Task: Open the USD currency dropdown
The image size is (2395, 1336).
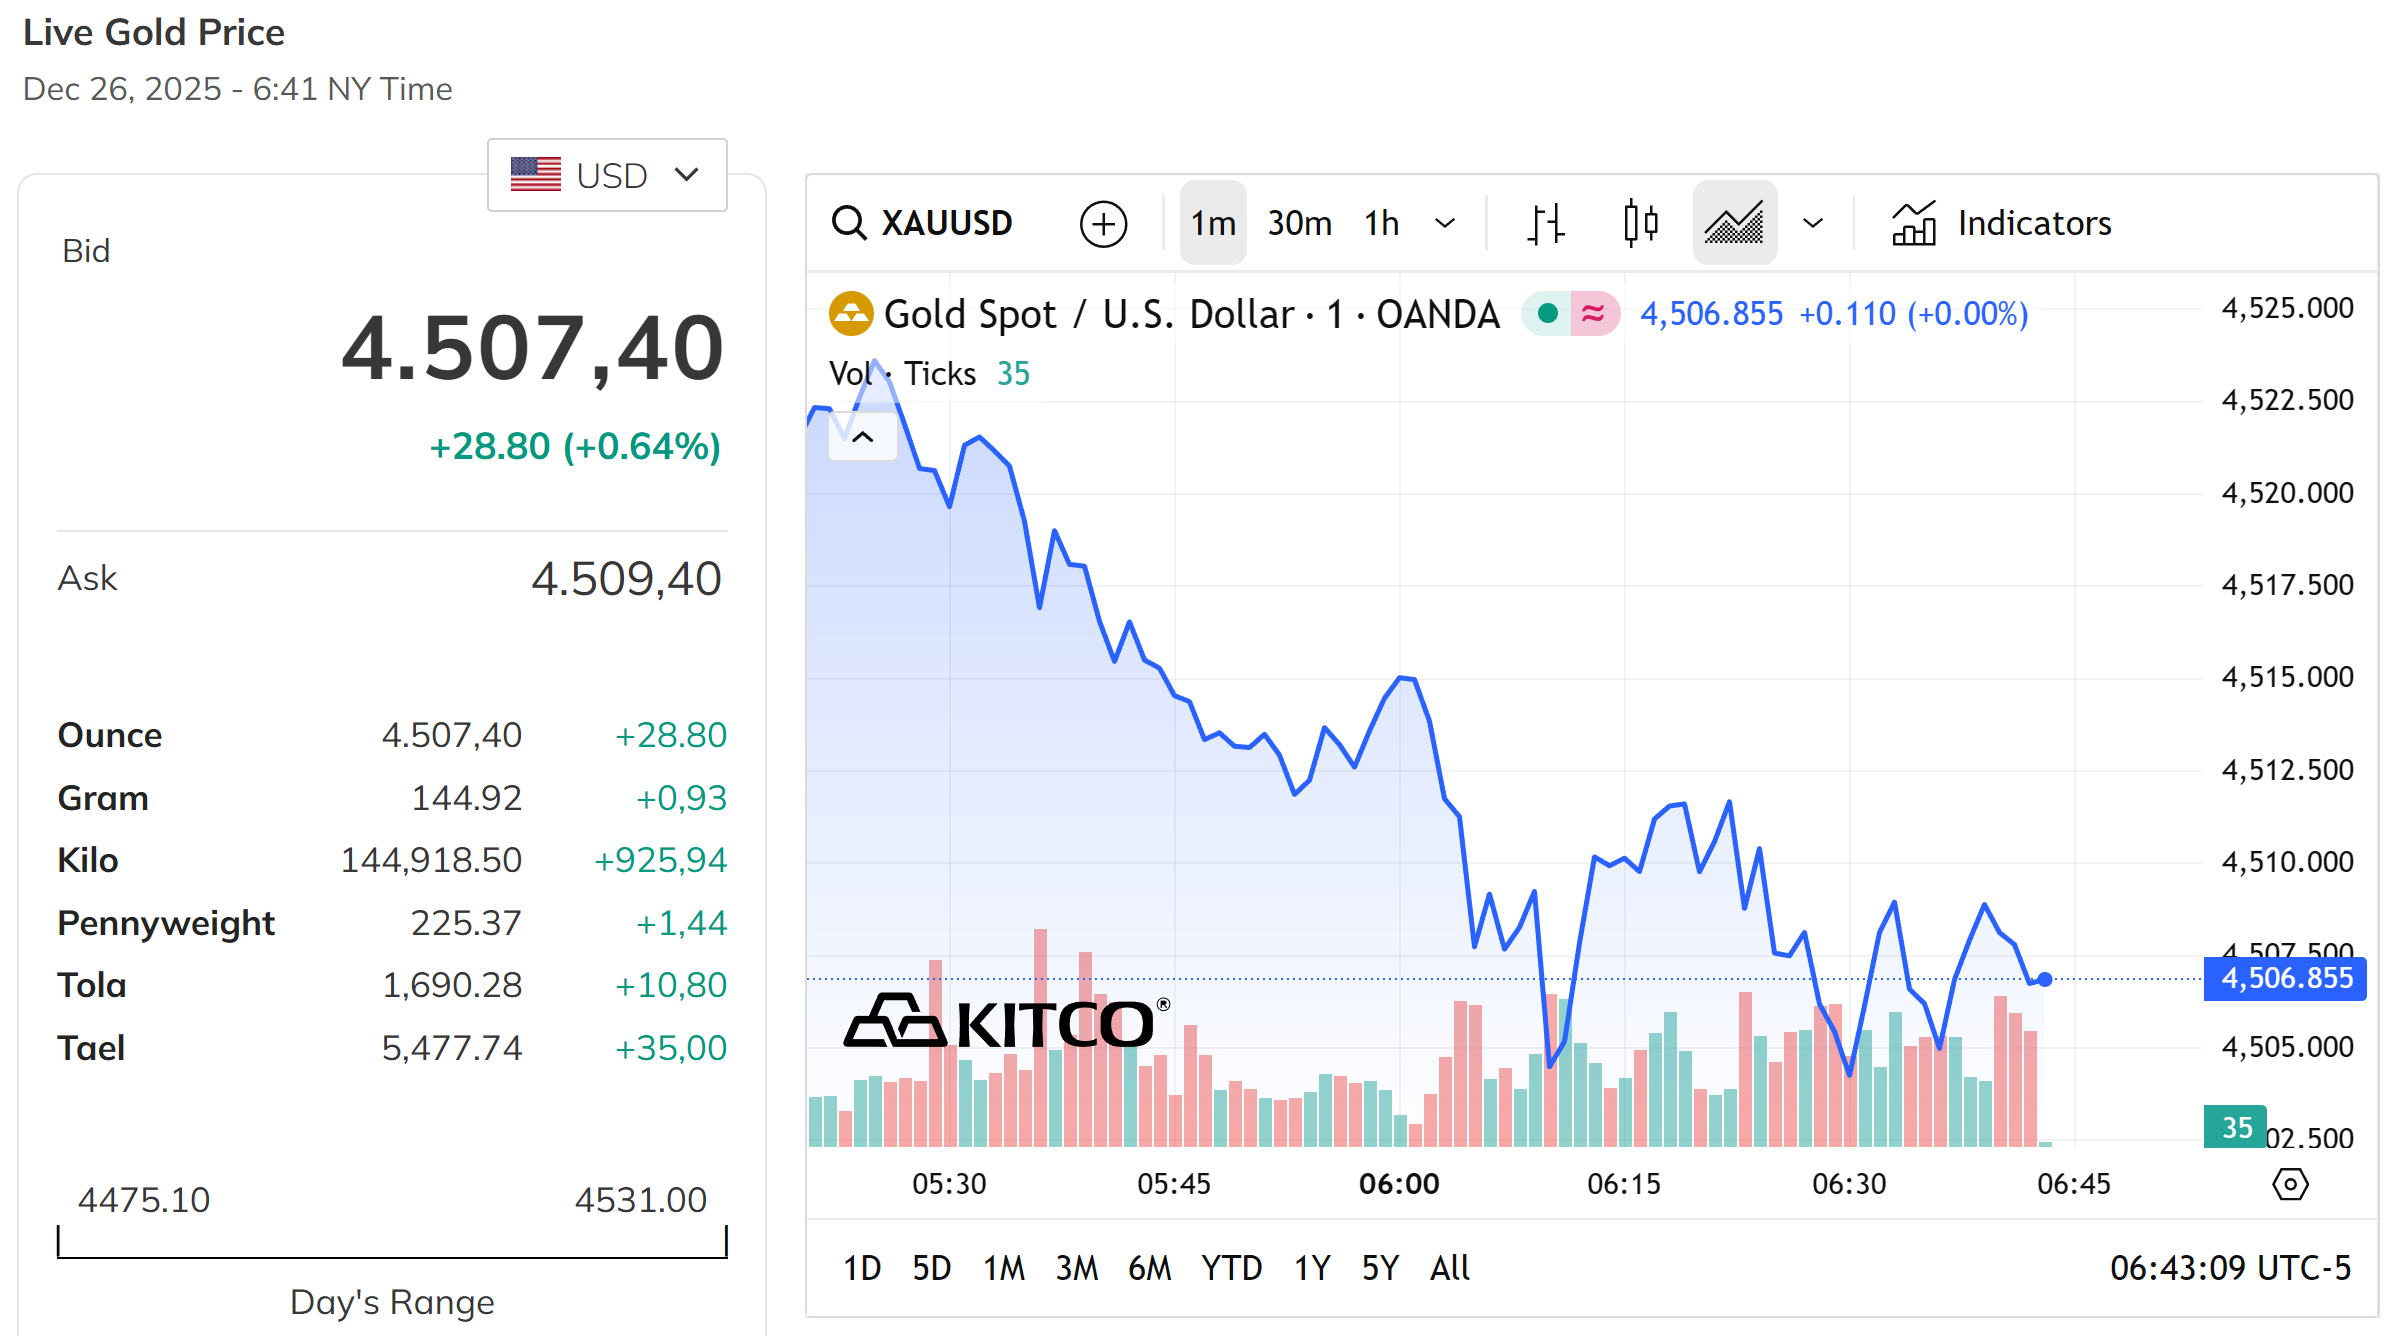Action: click(606, 175)
